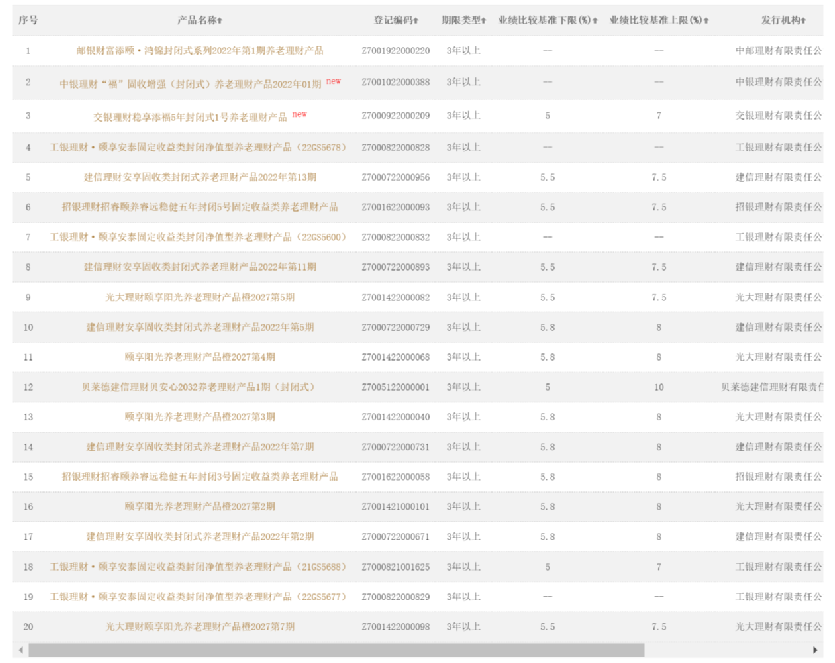
Task: Select registration code Z7000822000828
Action: pos(396,147)
